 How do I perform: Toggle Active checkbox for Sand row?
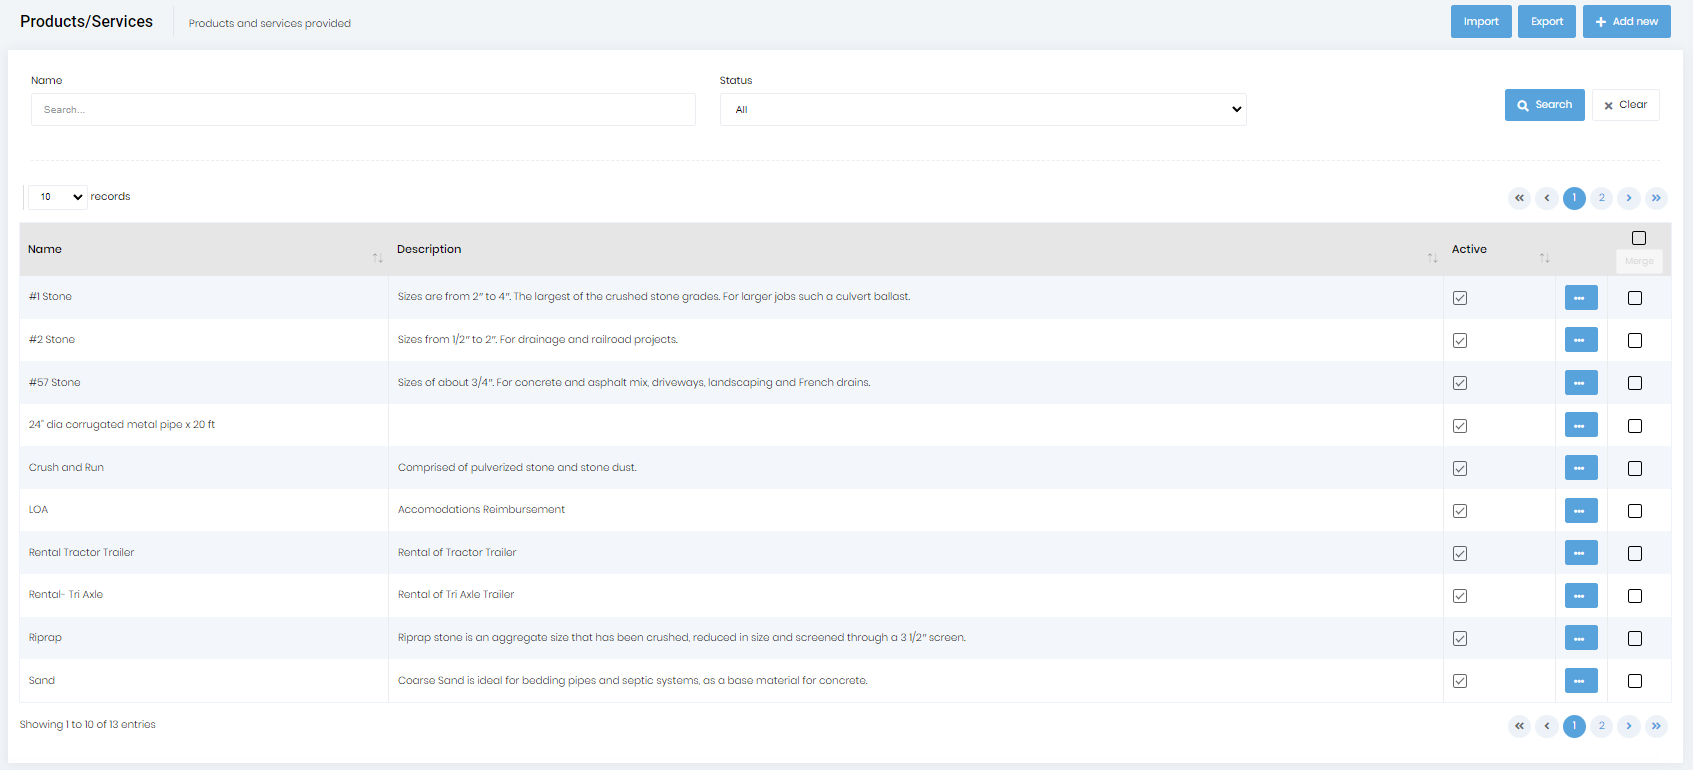click(x=1460, y=681)
